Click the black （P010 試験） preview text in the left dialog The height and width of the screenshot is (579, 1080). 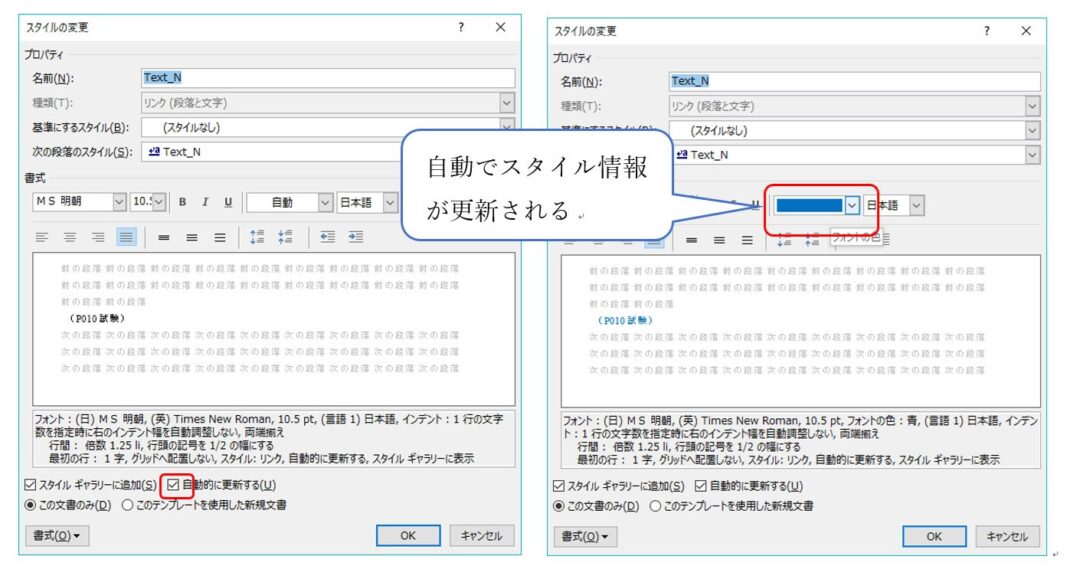[x=97, y=318]
